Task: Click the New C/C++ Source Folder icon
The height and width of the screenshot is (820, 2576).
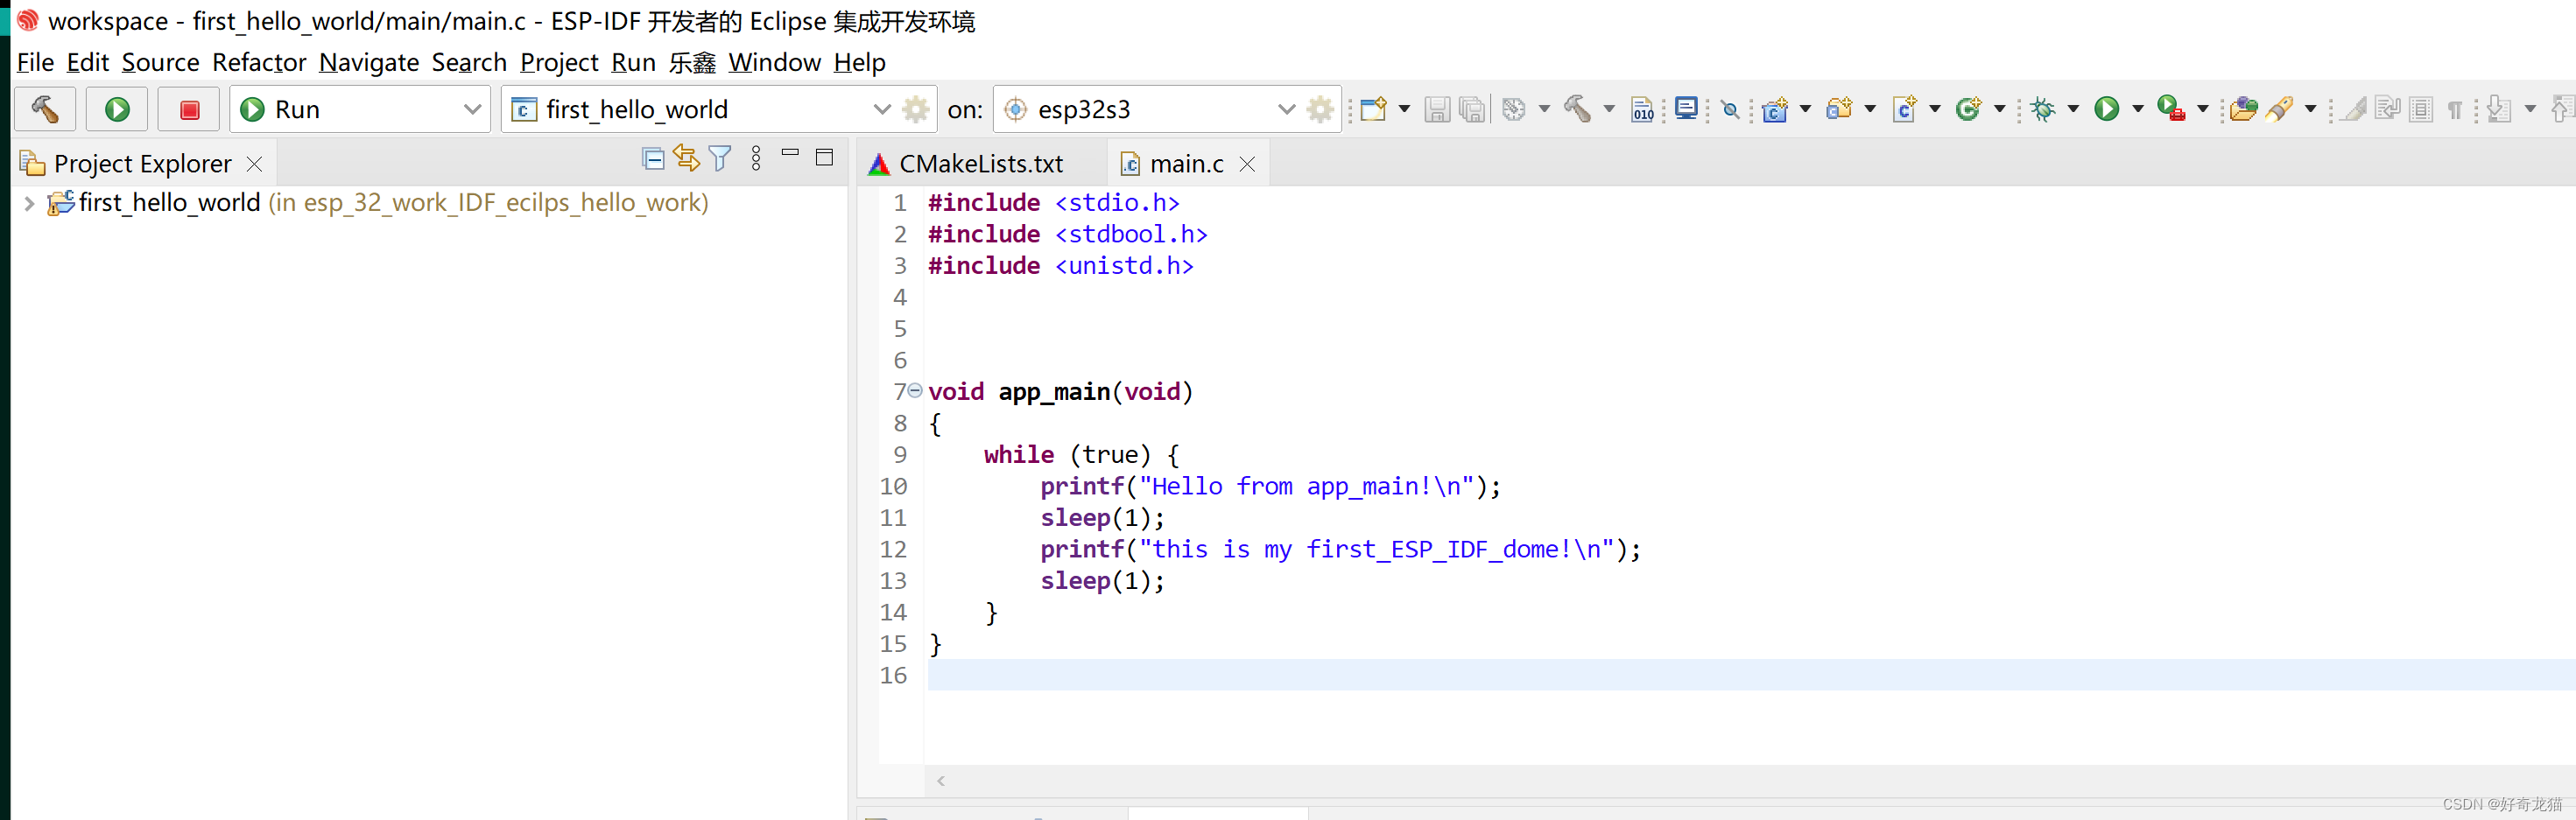Action: pos(1839,109)
